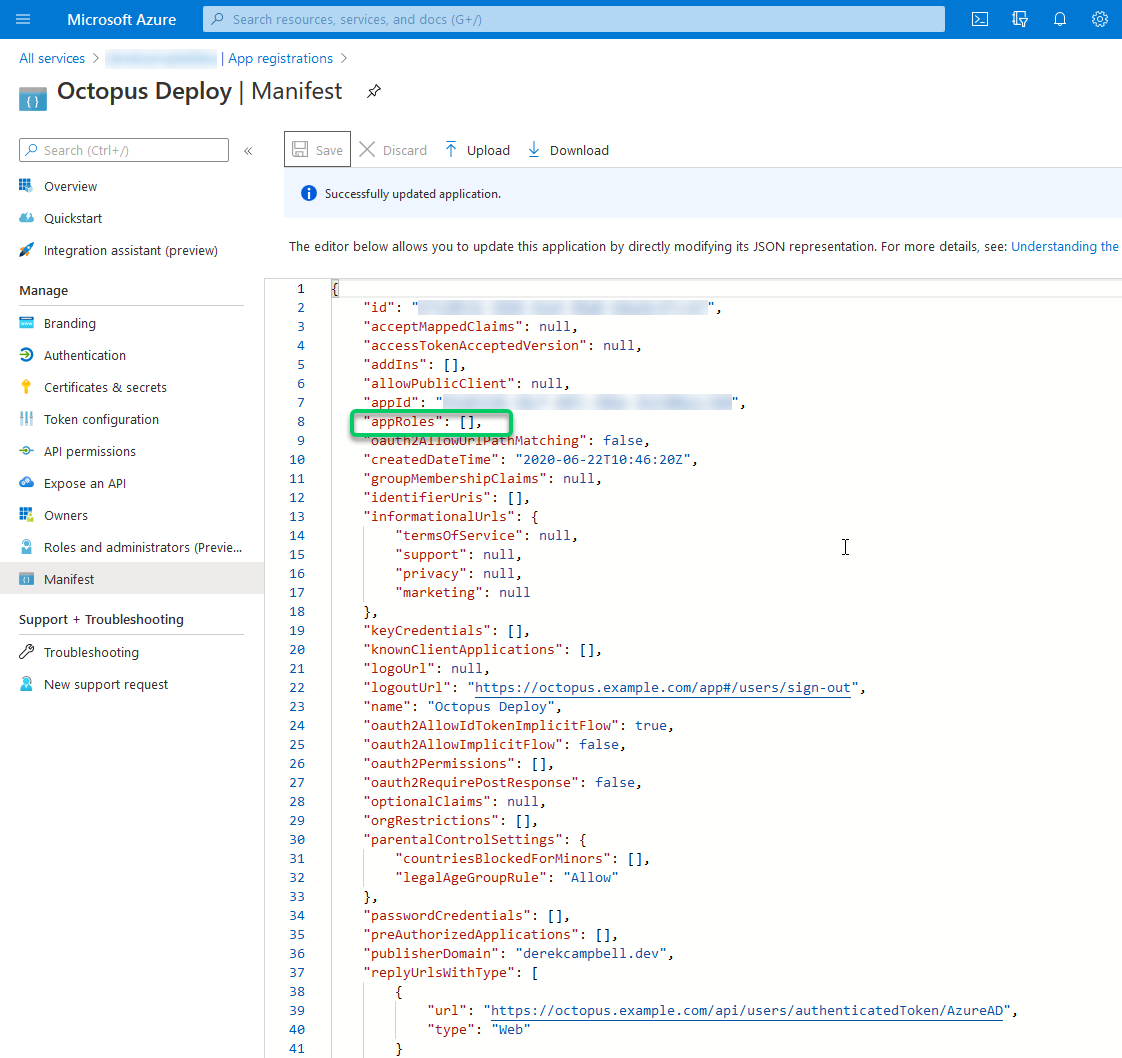The image size is (1122, 1058).
Task: Click the Microsoft Azure home logo
Action: pos(121,19)
